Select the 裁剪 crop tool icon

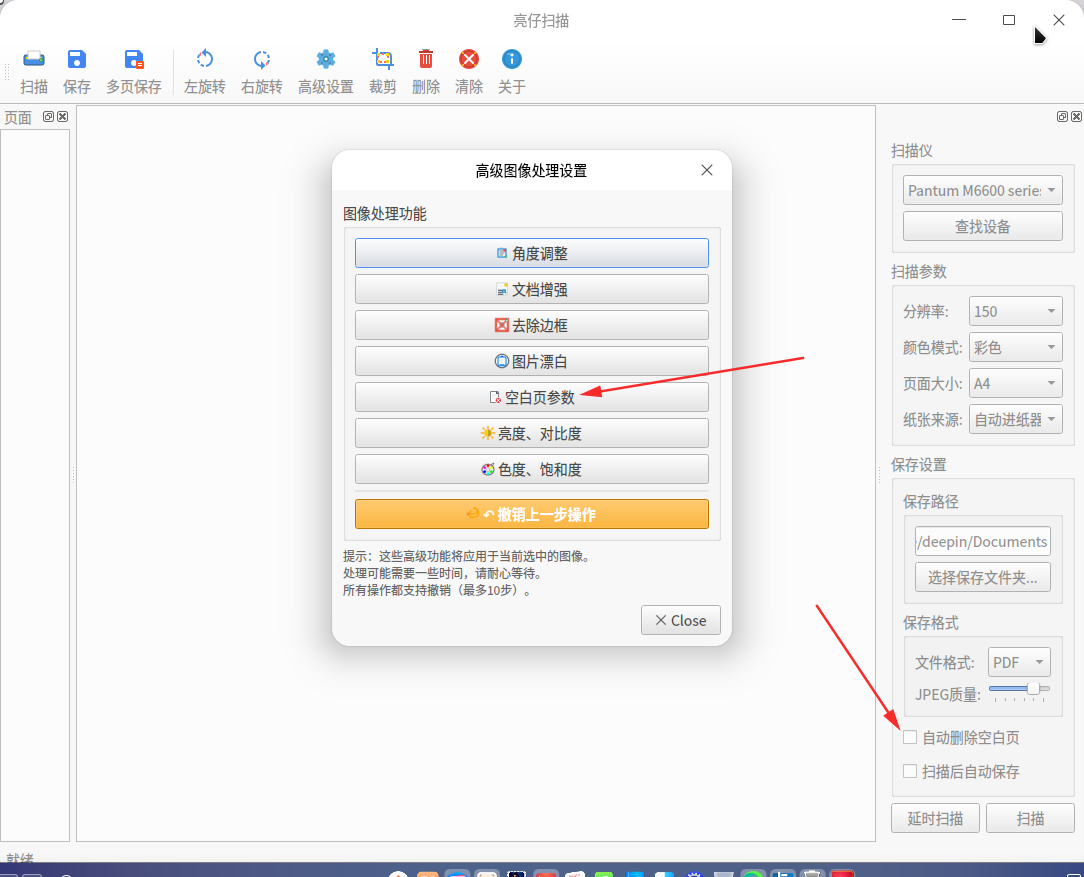pyautogui.click(x=382, y=59)
